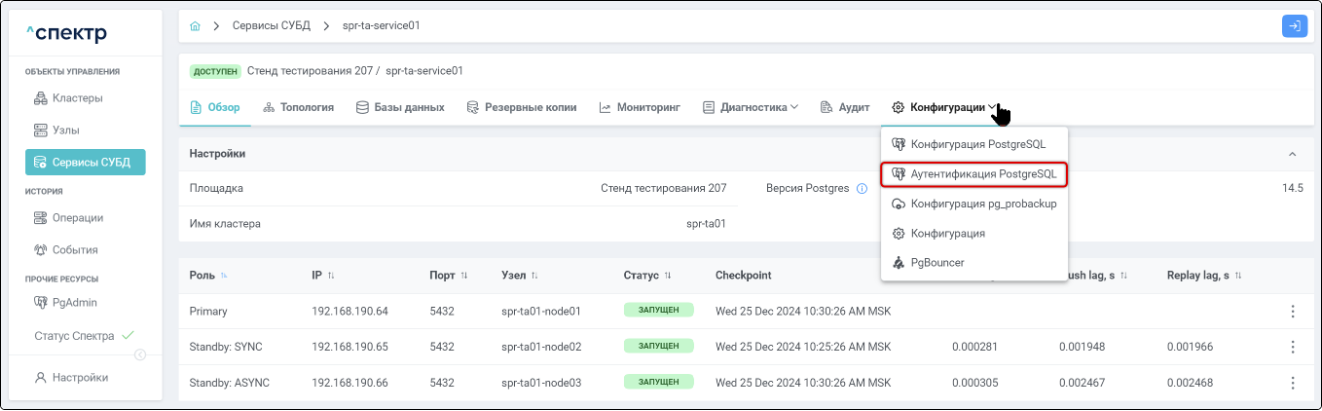Collapse the Настройки panel chevron
Viewport: 1322px width, 411px height.
click(x=1292, y=154)
